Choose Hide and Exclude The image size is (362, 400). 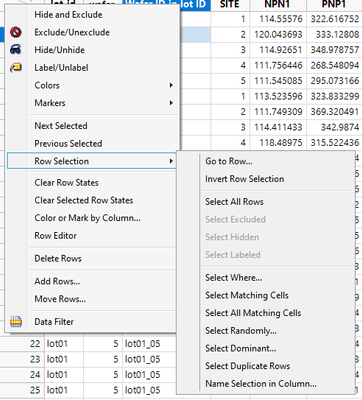click(92, 15)
